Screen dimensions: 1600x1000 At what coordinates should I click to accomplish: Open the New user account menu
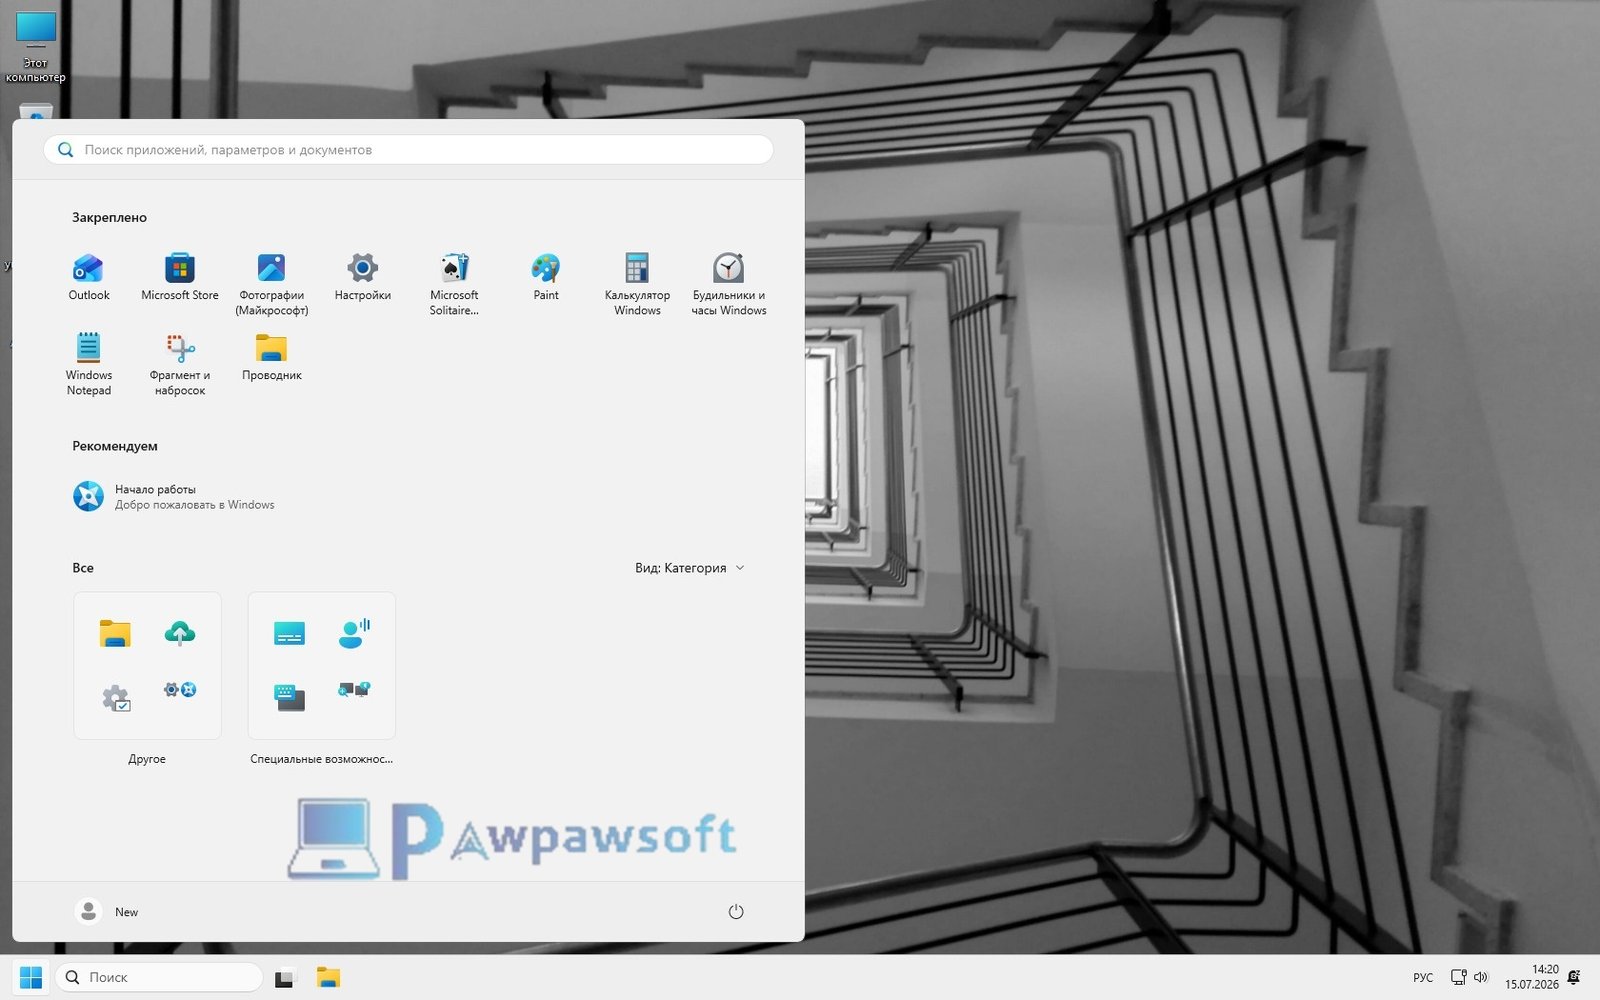107,911
